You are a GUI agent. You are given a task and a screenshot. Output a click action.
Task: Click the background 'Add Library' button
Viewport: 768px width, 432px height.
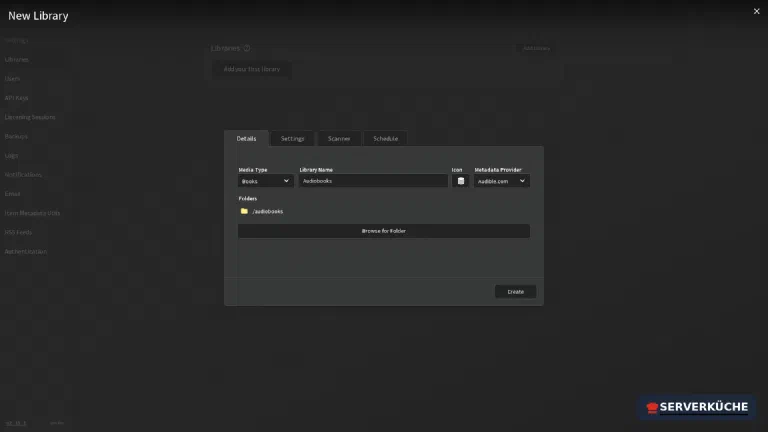pos(535,48)
